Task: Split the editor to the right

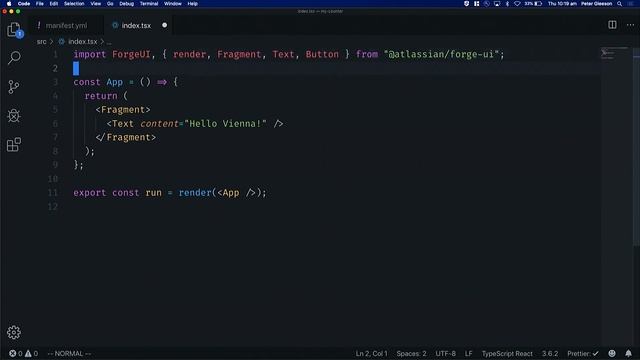Action: point(612,25)
